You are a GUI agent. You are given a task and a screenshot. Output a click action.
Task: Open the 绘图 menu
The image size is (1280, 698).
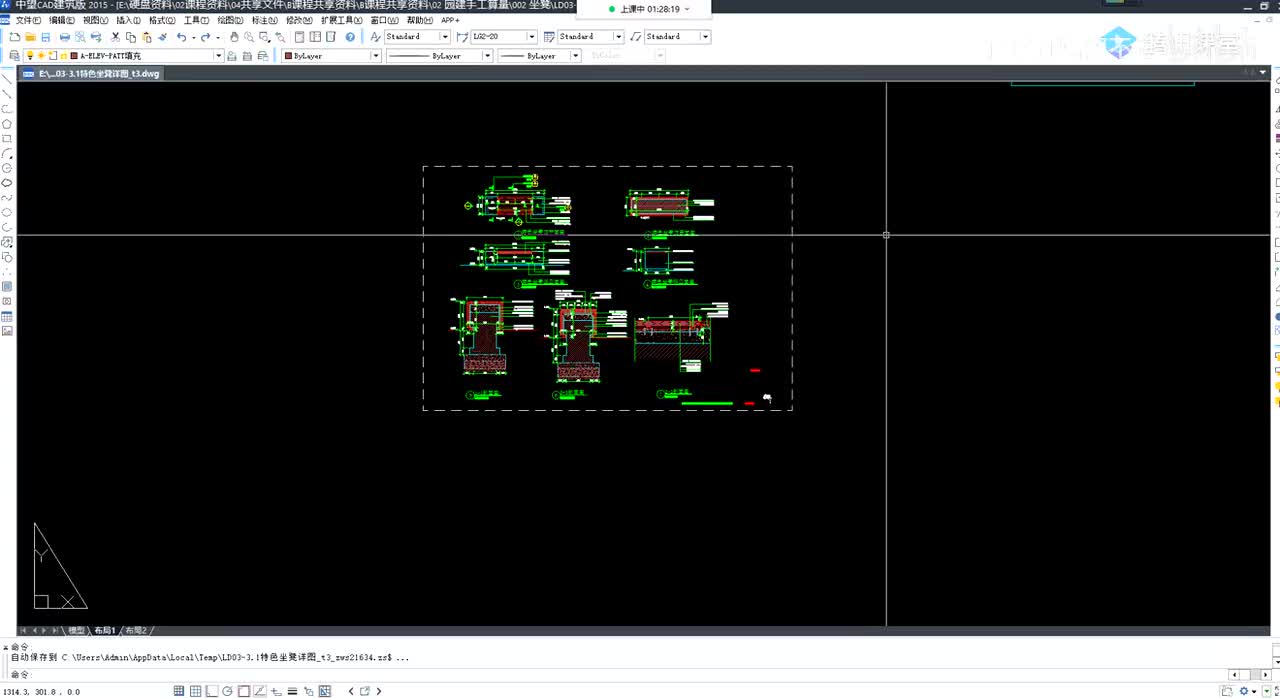[x=230, y=20]
